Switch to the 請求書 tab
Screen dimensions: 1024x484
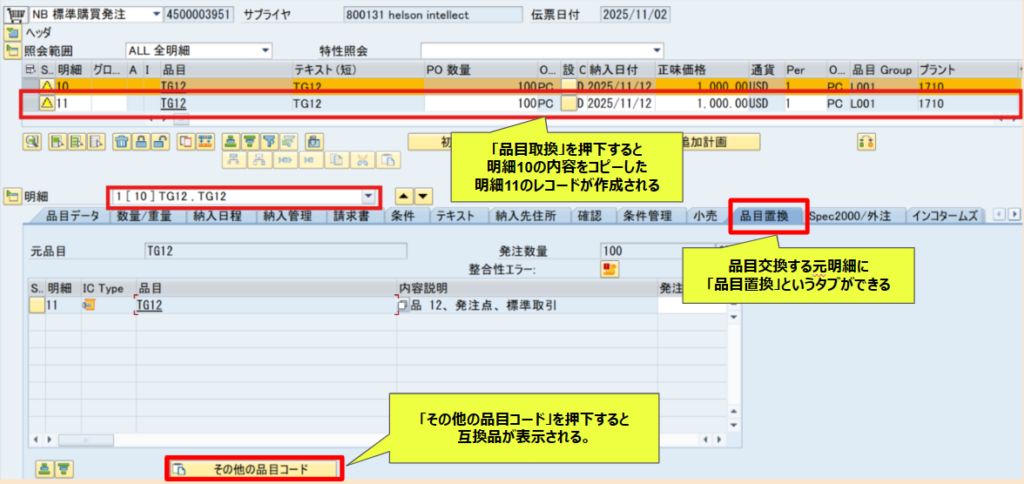pyautogui.click(x=353, y=218)
